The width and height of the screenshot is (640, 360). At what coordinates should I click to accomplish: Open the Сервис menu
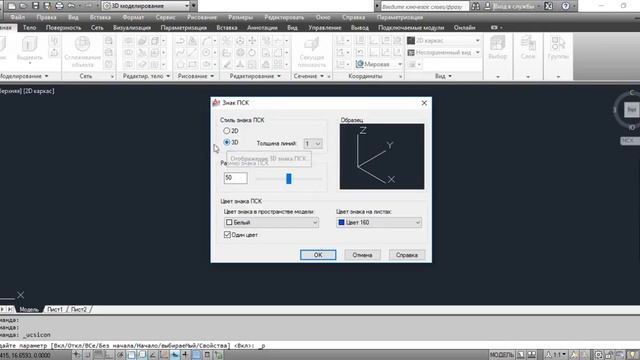pos(165,18)
